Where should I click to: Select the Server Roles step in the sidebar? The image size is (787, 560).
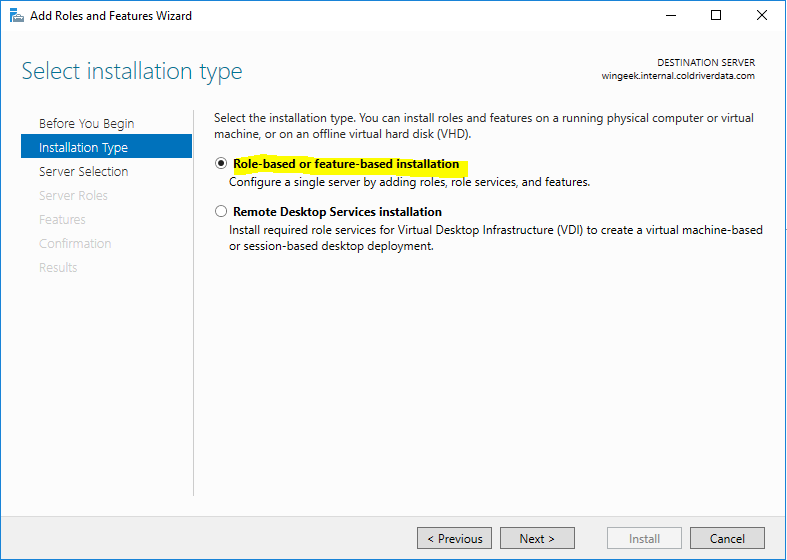pos(73,196)
